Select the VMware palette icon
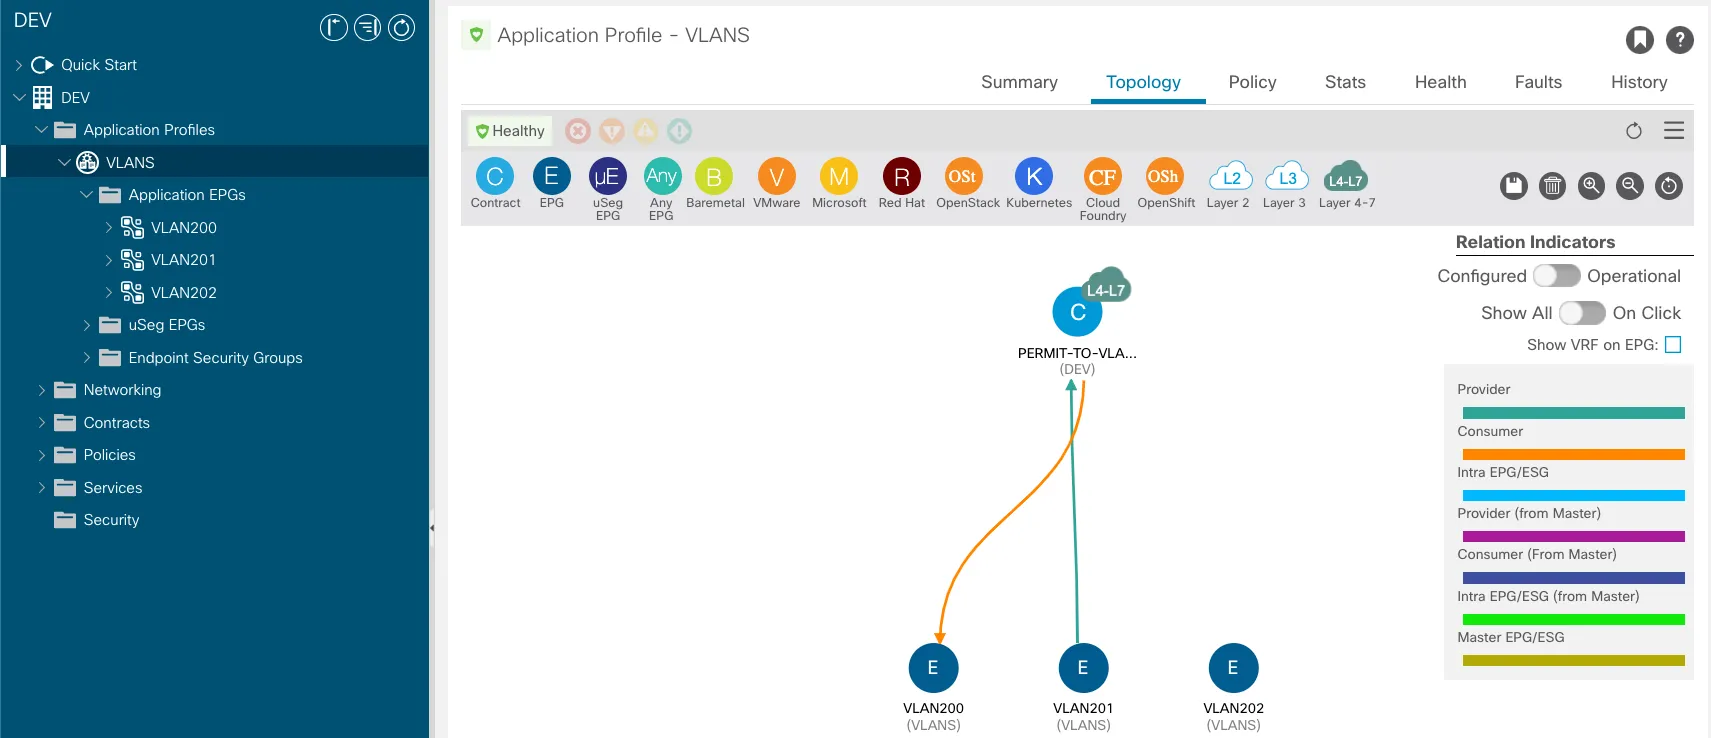Screen dimensions: 1711x738 pos(776,177)
